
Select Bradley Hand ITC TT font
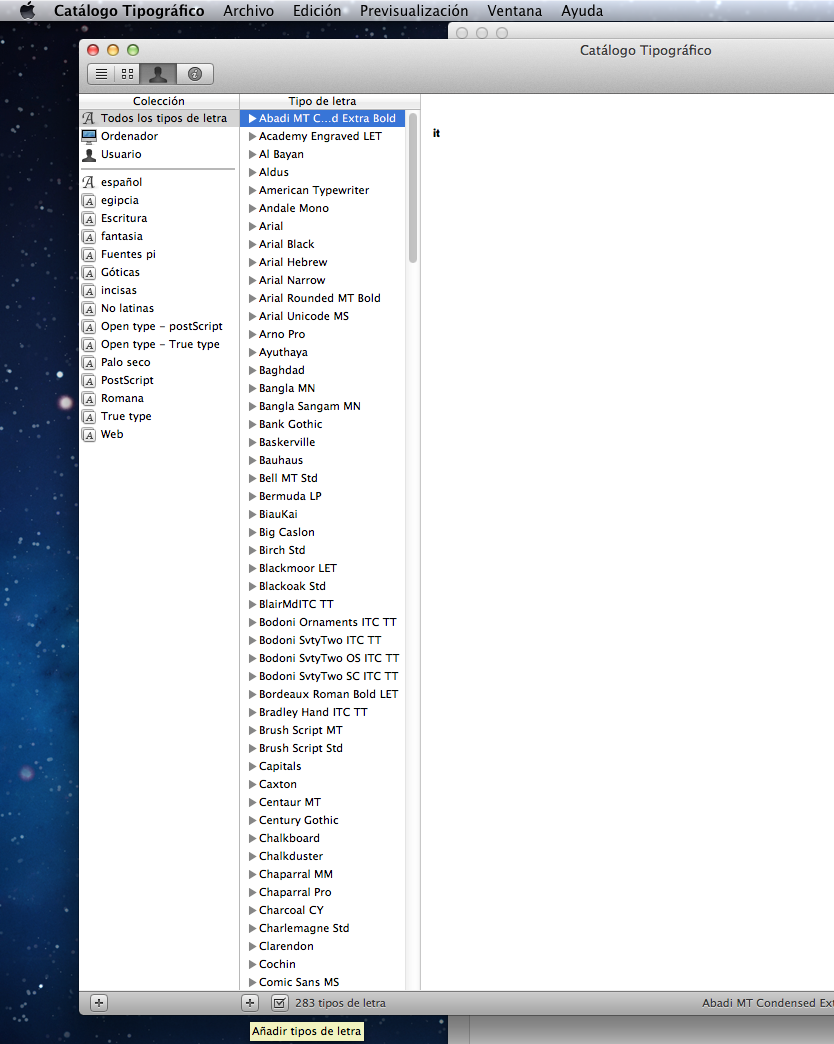[x=313, y=712]
